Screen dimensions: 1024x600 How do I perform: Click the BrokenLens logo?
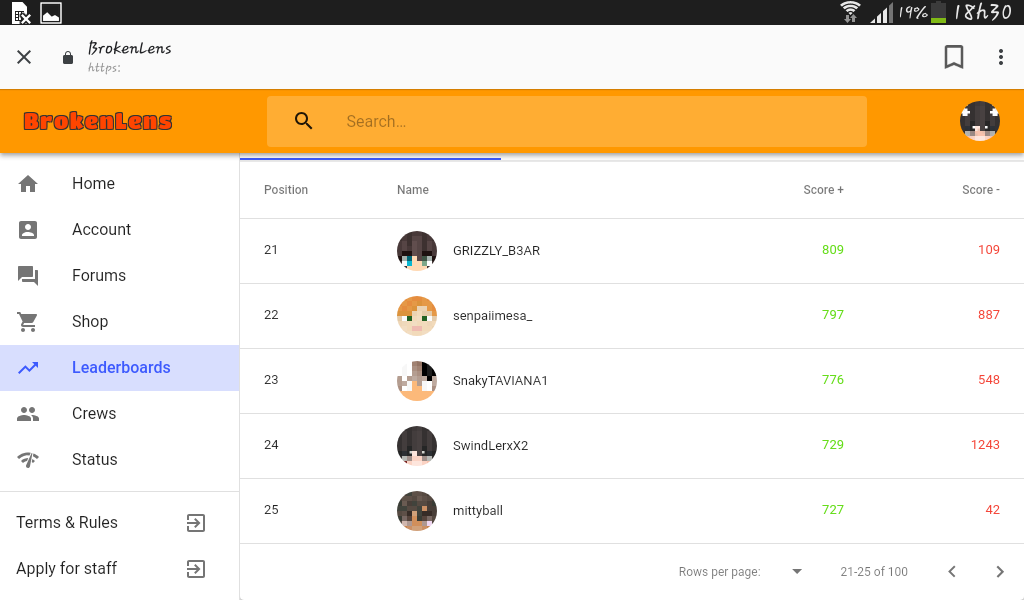(x=98, y=121)
